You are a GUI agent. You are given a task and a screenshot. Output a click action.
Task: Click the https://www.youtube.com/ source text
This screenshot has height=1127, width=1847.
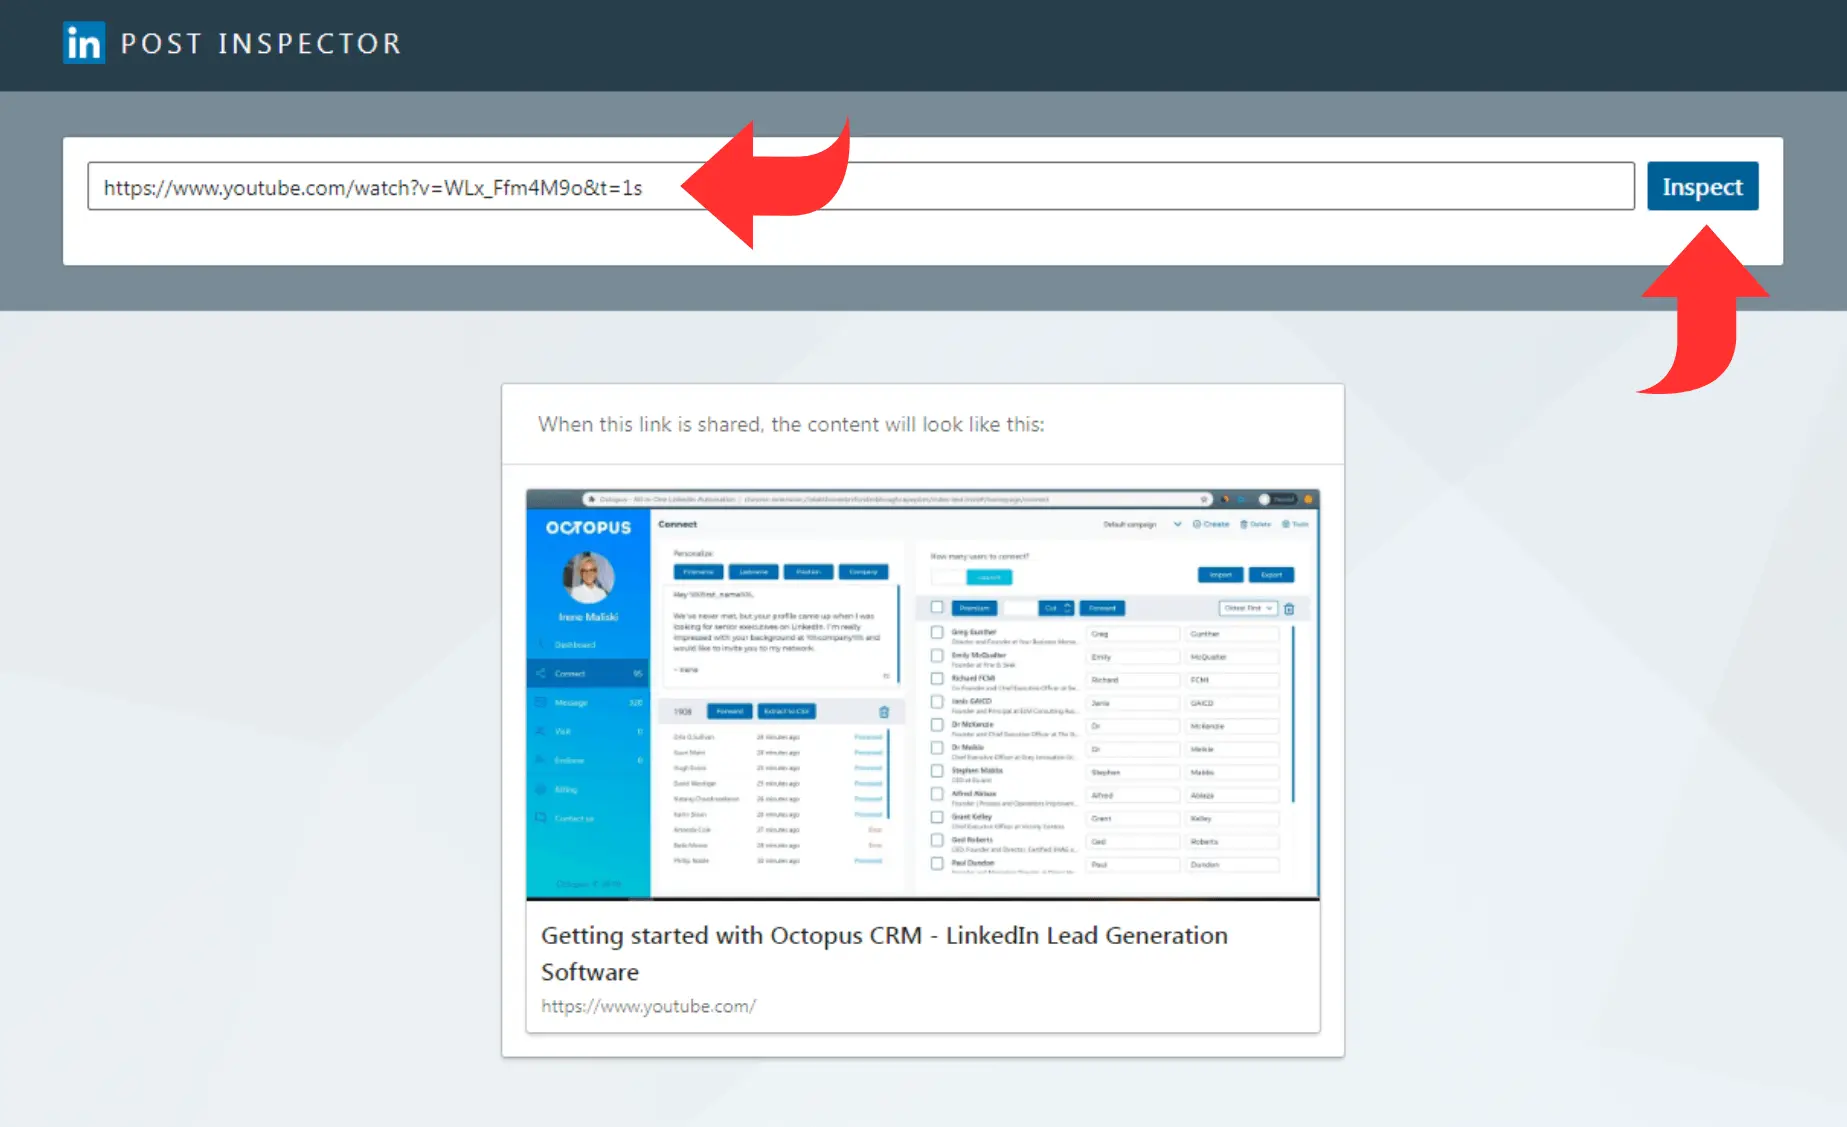pyautogui.click(x=648, y=1006)
